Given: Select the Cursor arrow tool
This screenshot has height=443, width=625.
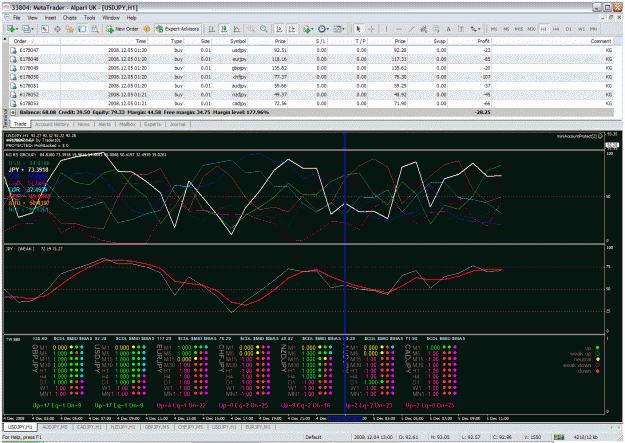Looking at the screenshot, I should pos(358,29).
